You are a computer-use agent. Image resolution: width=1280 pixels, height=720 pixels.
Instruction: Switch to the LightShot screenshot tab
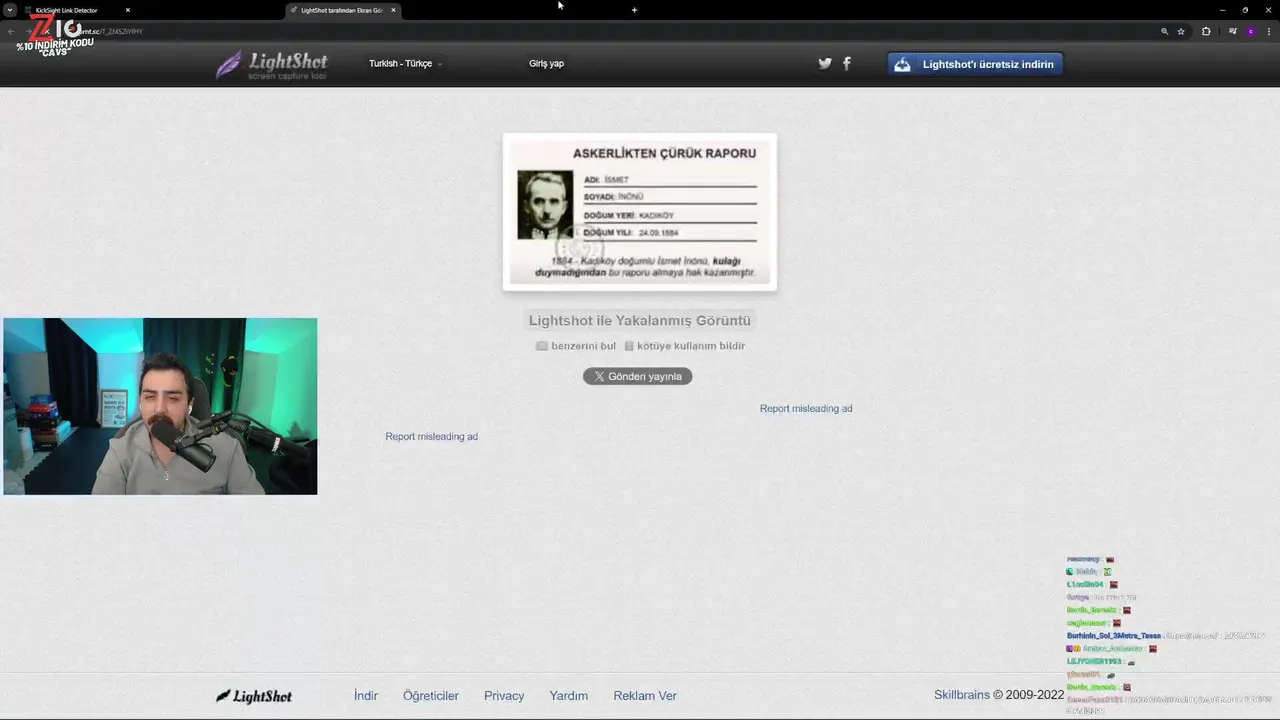pos(342,10)
